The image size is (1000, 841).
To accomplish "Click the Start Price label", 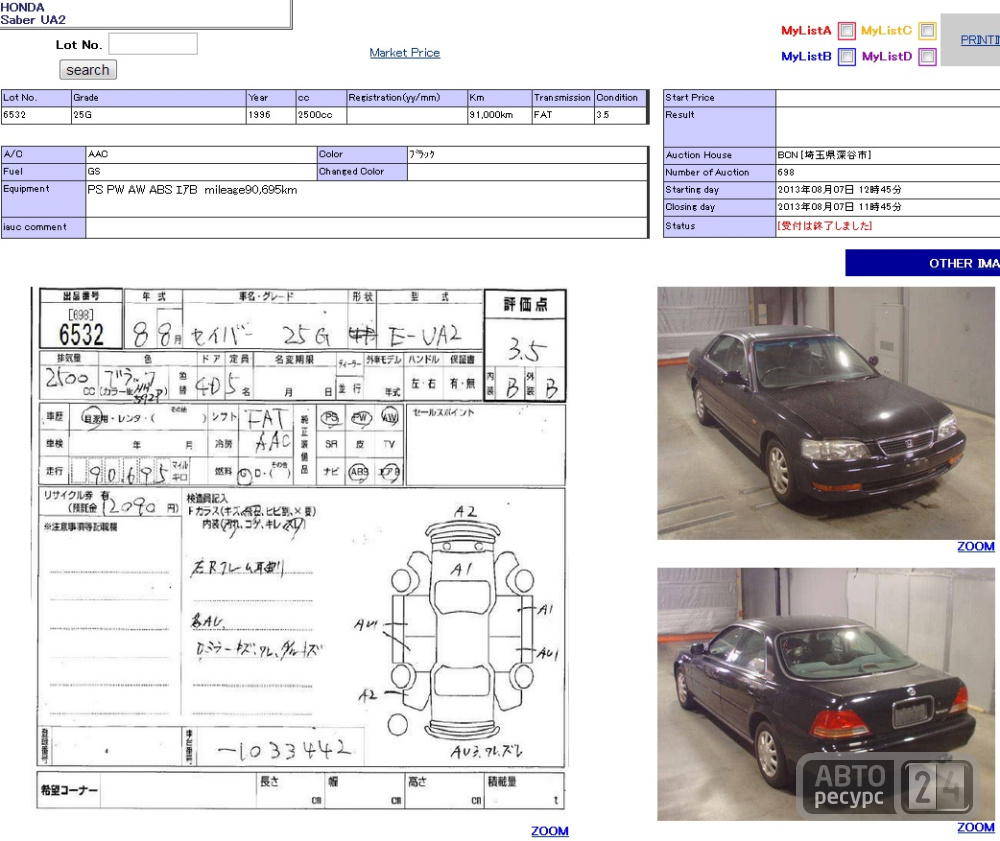I will 689,98.
